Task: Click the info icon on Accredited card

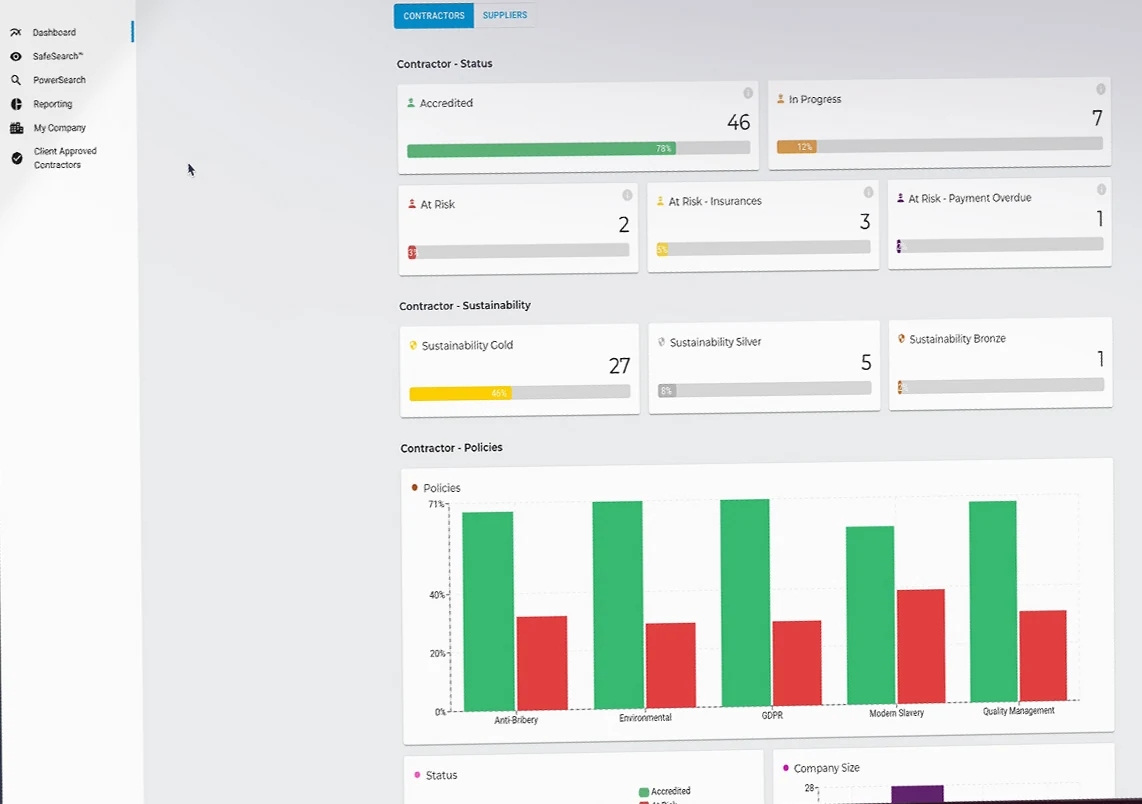Action: click(748, 92)
